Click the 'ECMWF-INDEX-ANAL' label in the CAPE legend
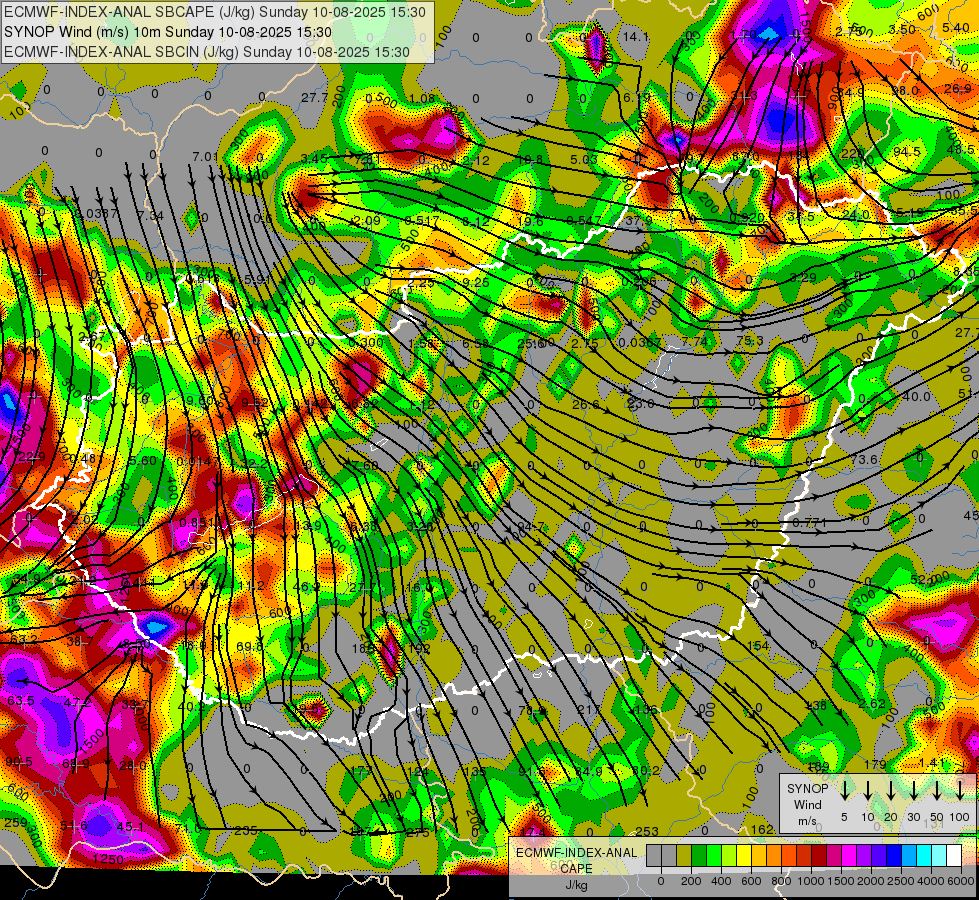Viewport: 979px width, 900px height. (576, 853)
